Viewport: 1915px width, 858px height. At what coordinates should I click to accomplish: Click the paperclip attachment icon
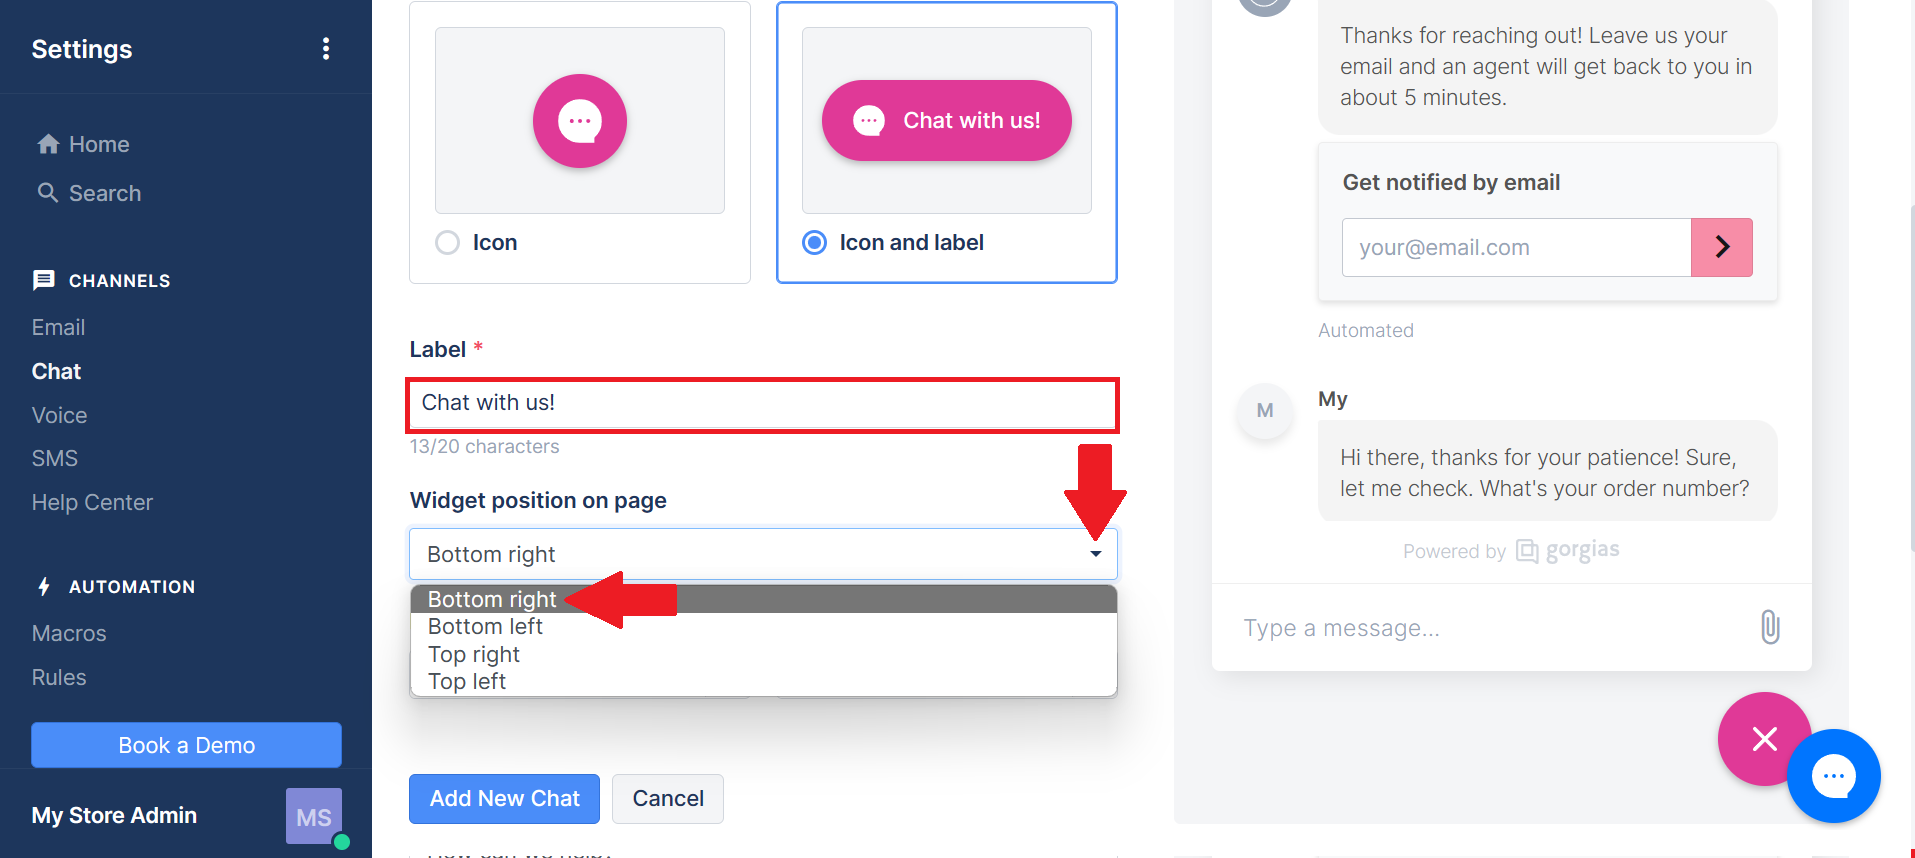1769,627
